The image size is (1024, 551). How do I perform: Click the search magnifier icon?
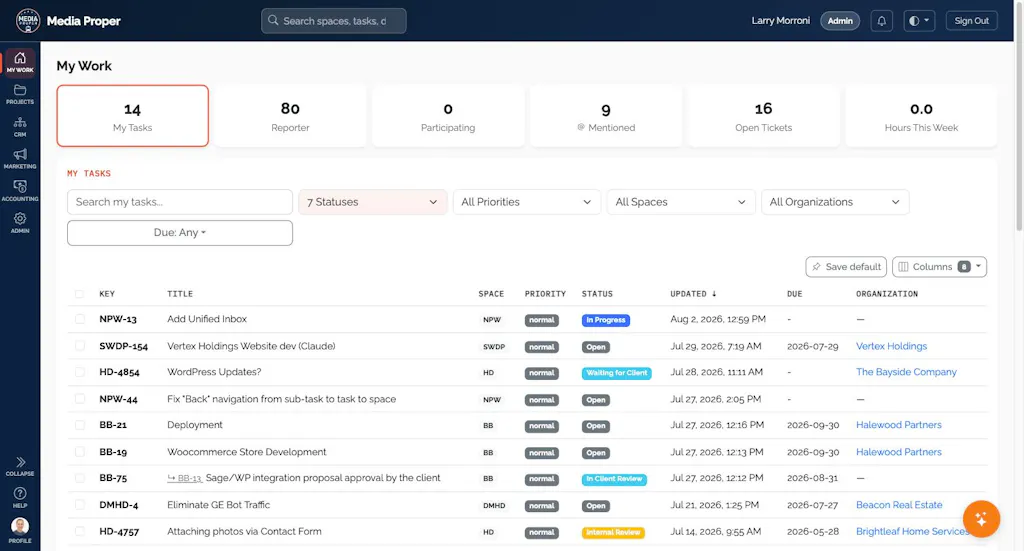coord(273,20)
